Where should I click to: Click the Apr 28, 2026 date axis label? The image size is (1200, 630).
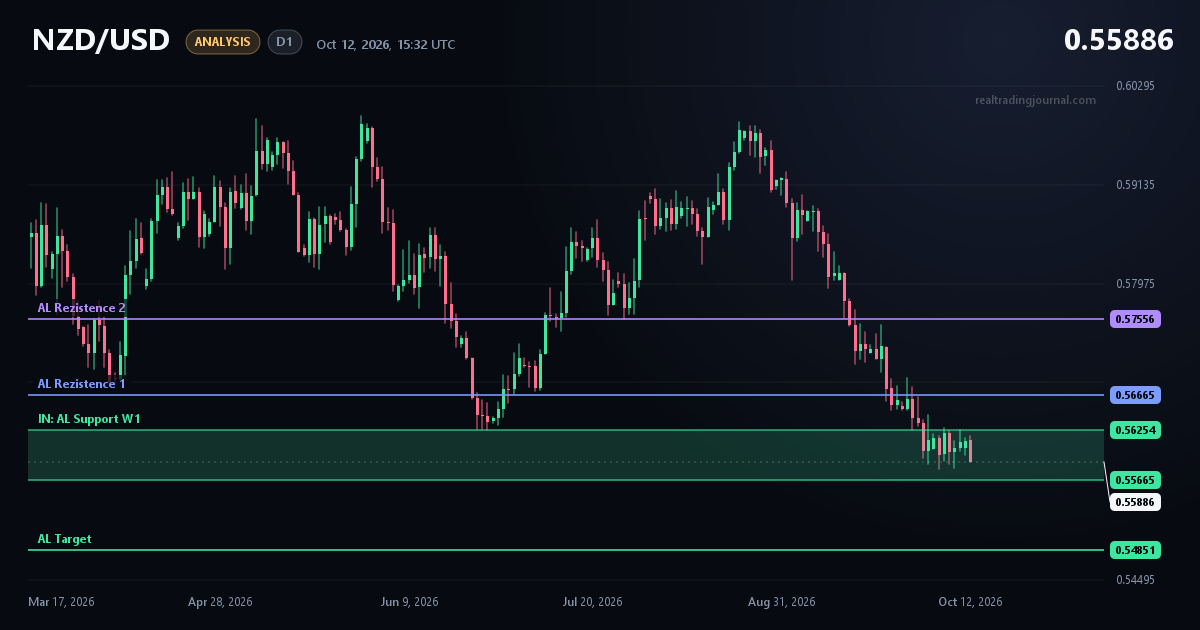pos(220,602)
